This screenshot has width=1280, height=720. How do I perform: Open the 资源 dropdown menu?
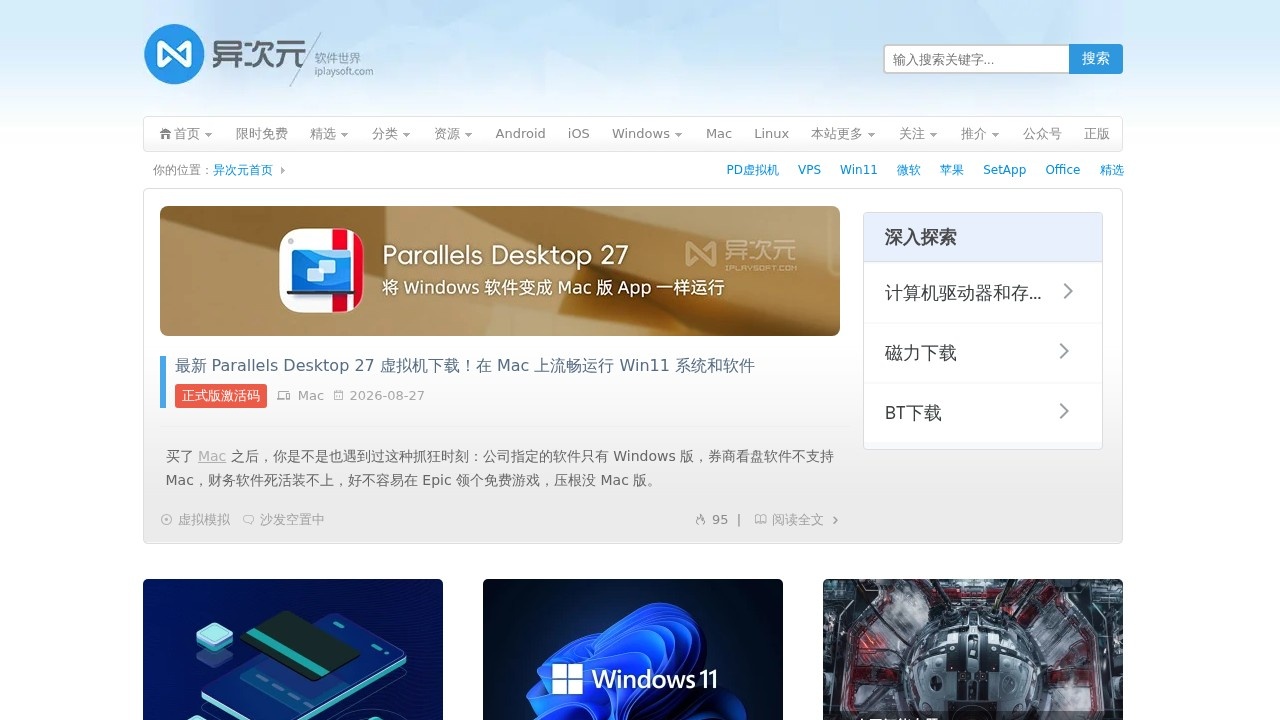453,134
